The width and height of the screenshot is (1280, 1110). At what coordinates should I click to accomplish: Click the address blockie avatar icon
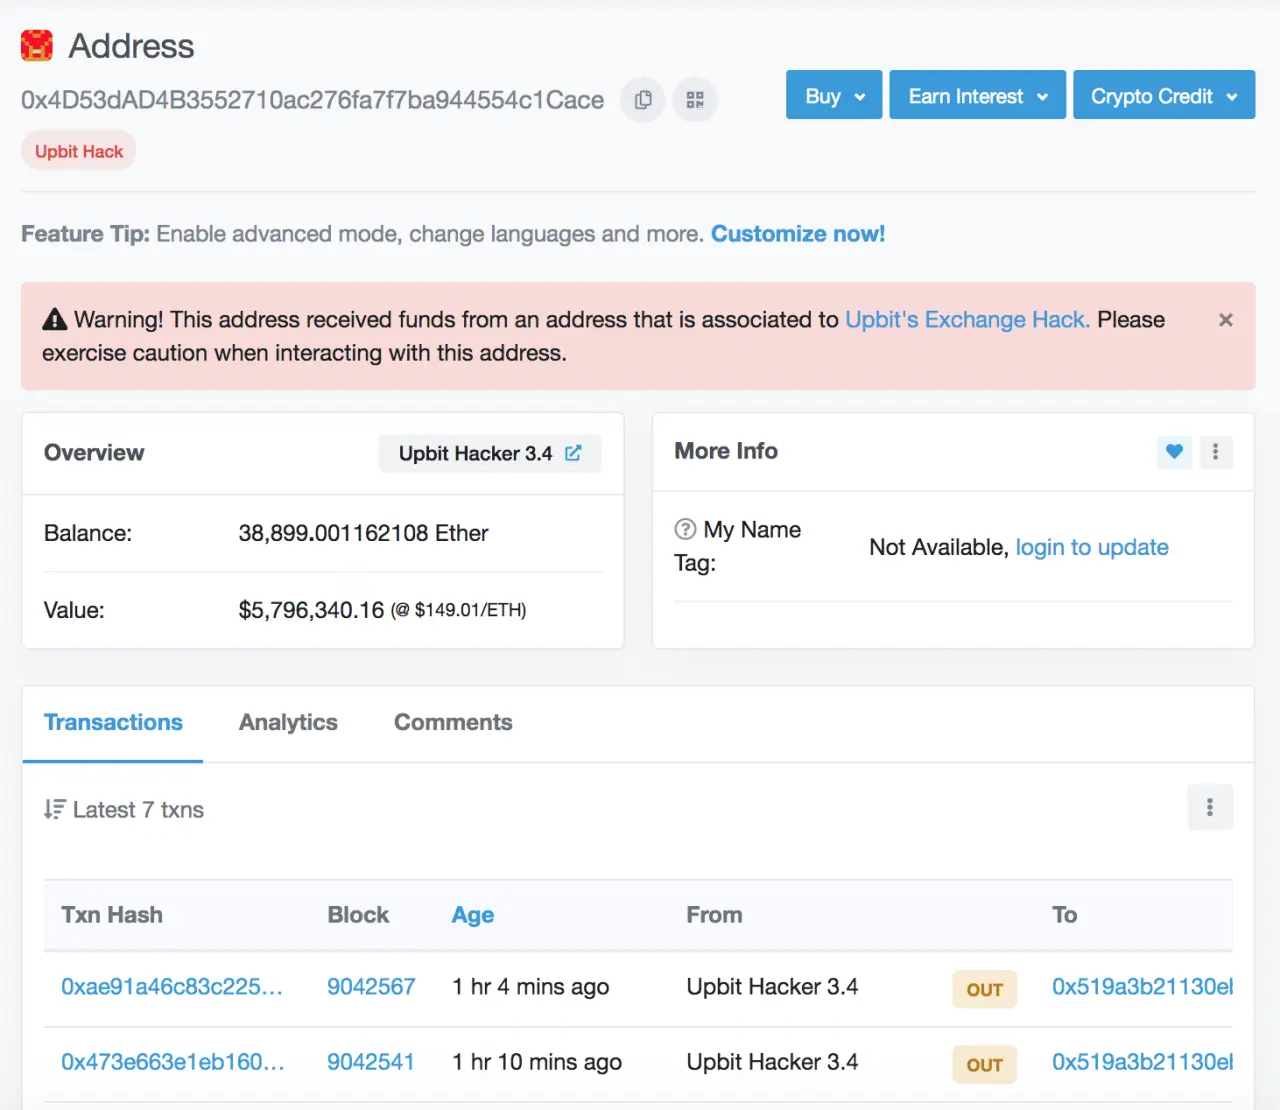point(37,46)
